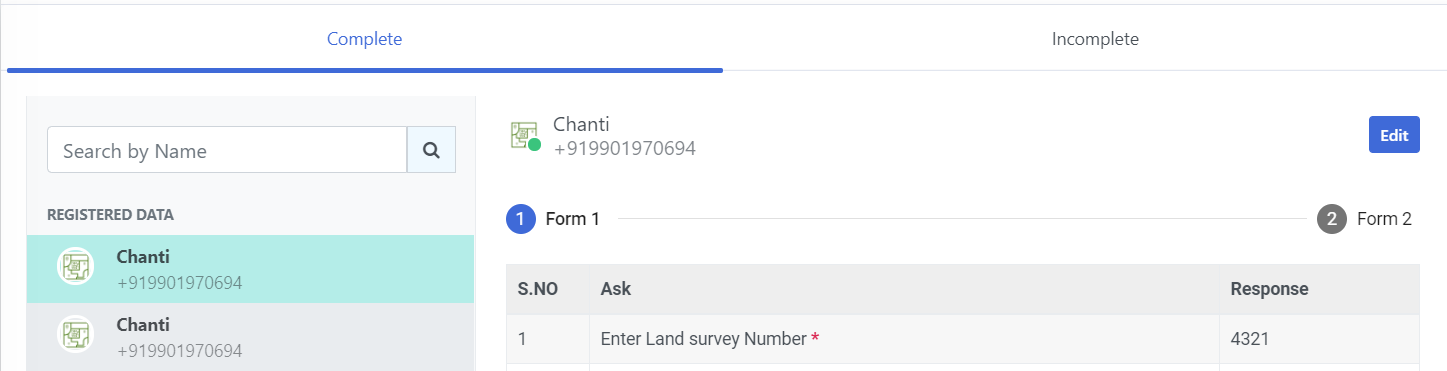Click the step 2 circle for Form 2
This screenshot has width=1447, height=371.
[x=1332, y=219]
